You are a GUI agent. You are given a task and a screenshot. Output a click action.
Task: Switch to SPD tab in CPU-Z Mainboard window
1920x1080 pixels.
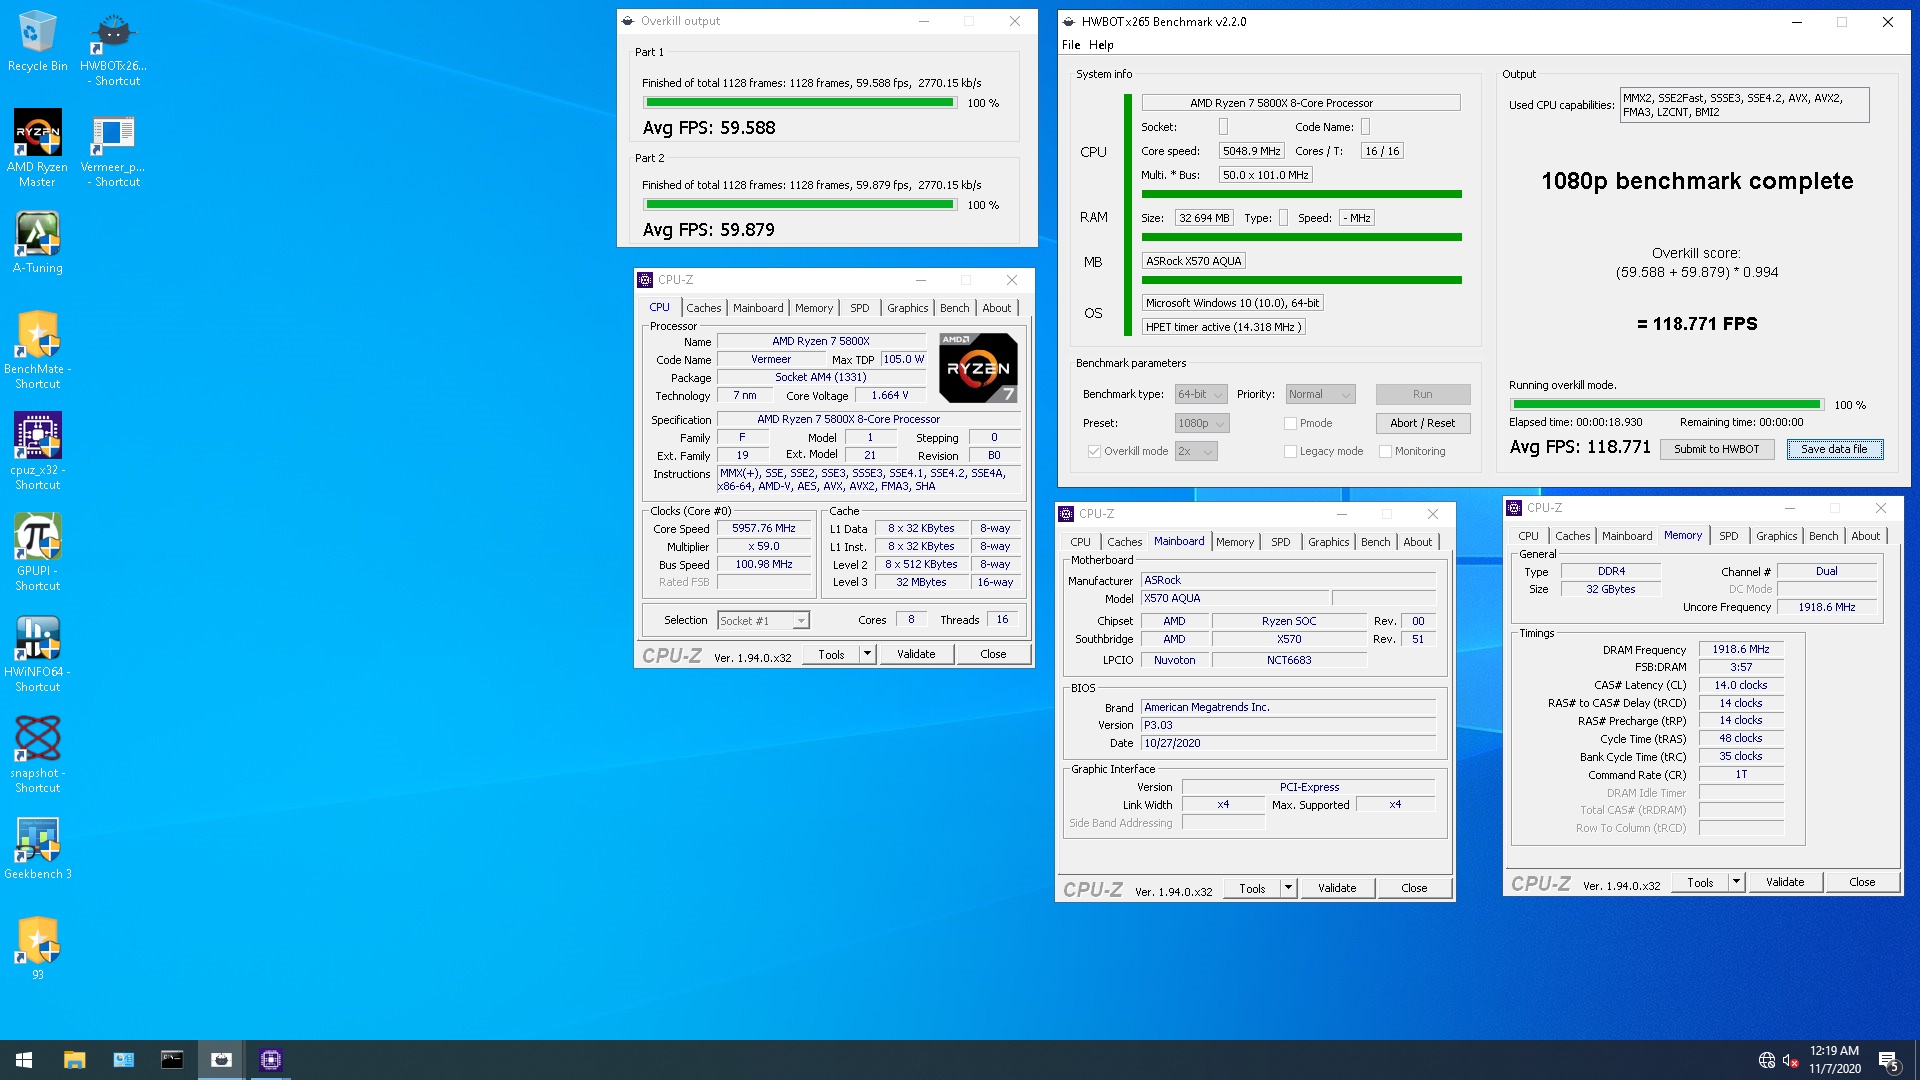point(1280,542)
